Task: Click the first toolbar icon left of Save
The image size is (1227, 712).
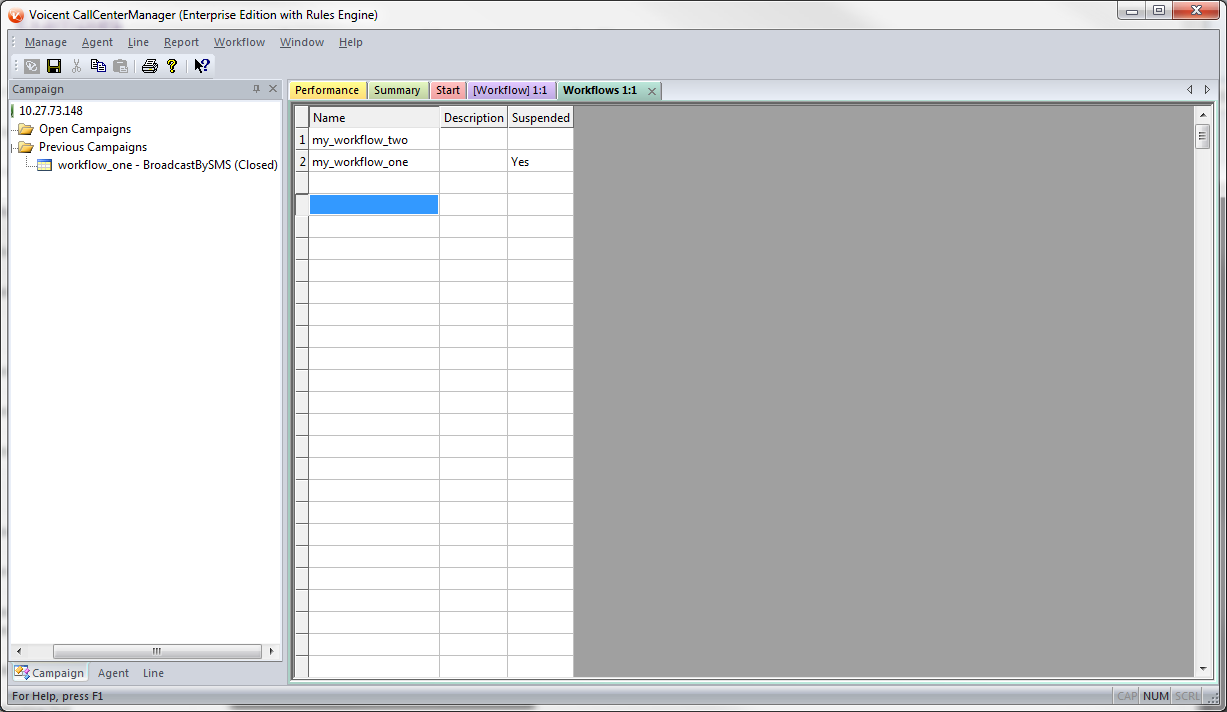Action: coord(32,66)
